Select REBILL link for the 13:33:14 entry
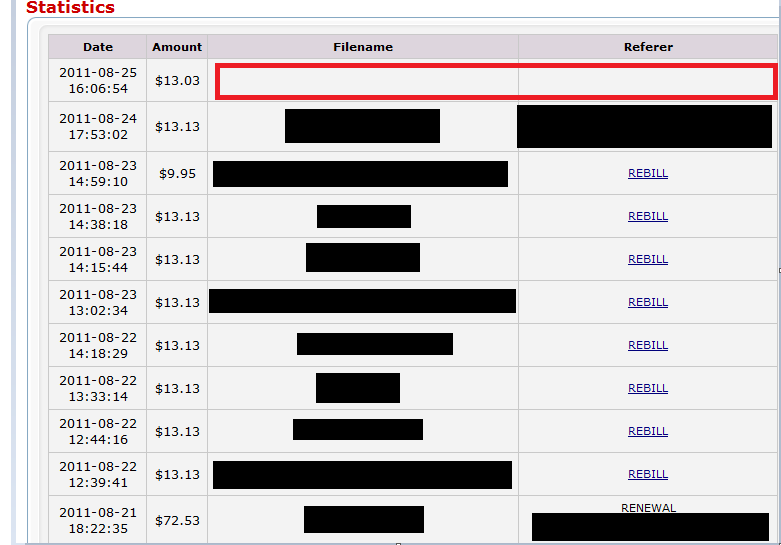Viewport: 781px width, 545px height. (648, 388)
